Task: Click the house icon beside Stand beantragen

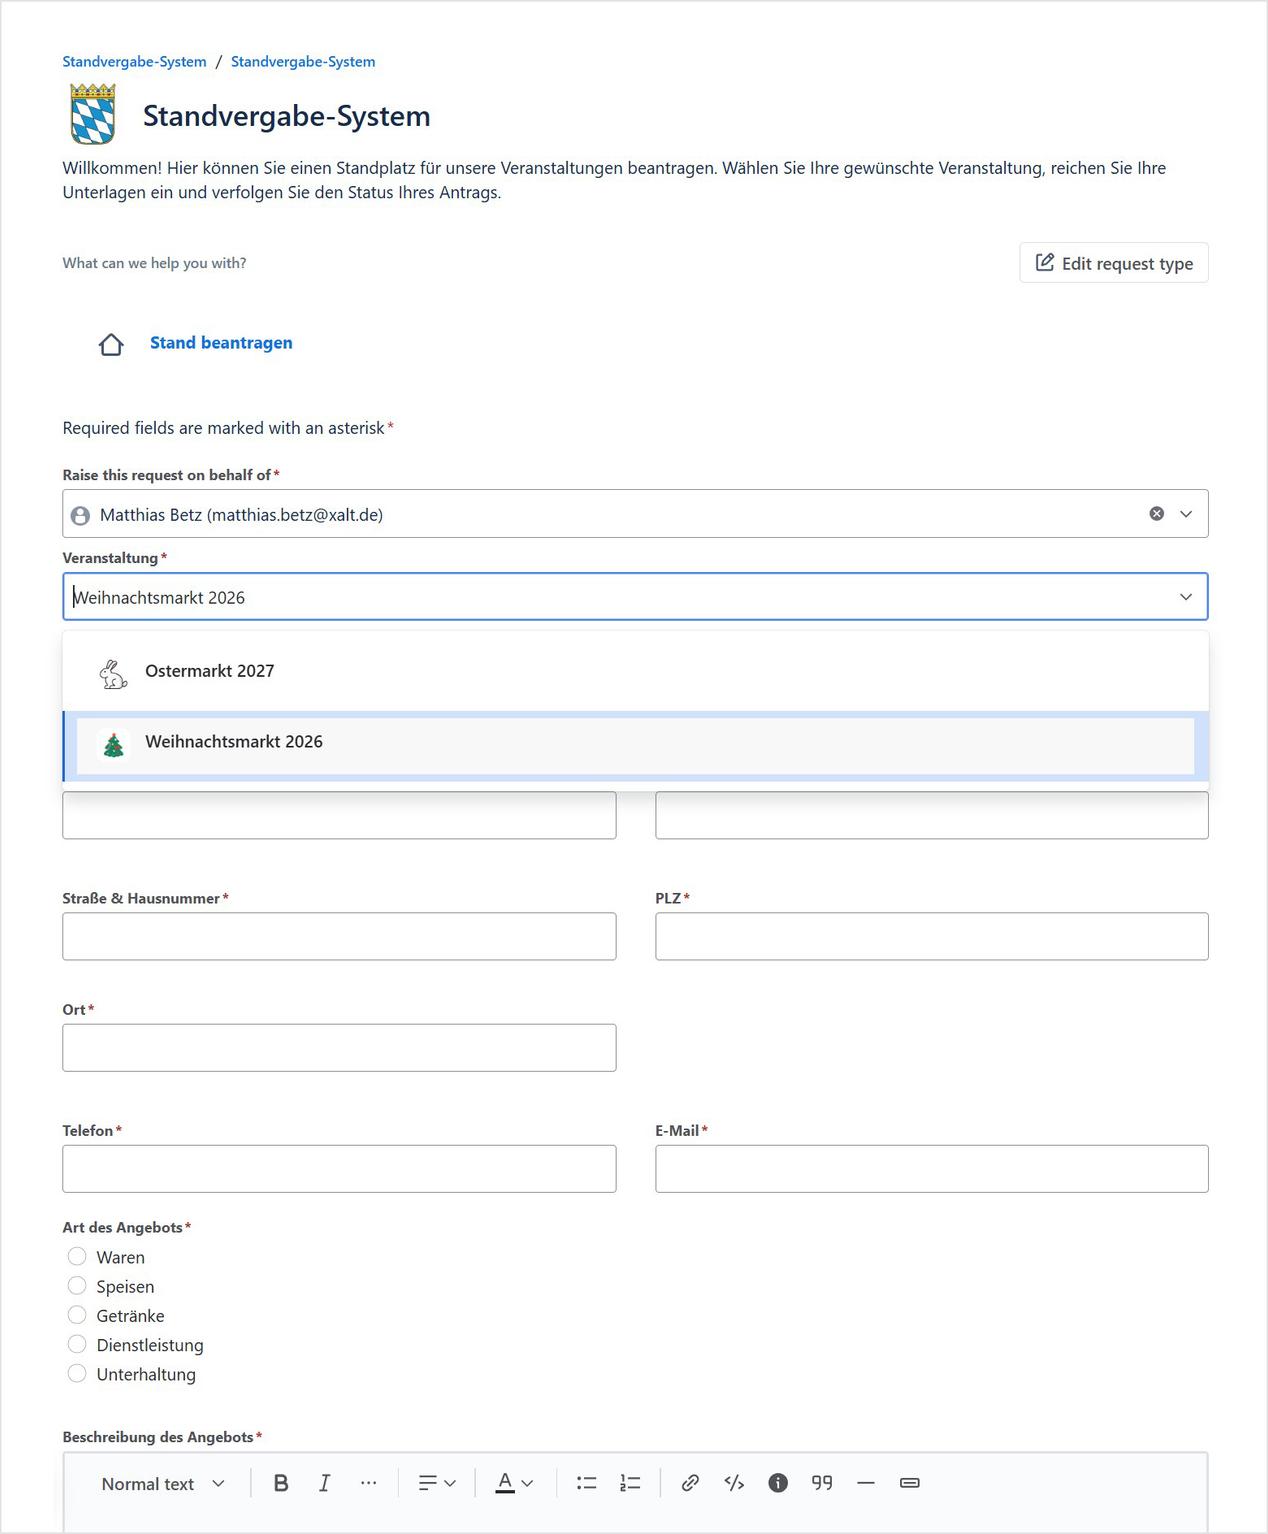Action: (111, 344)
